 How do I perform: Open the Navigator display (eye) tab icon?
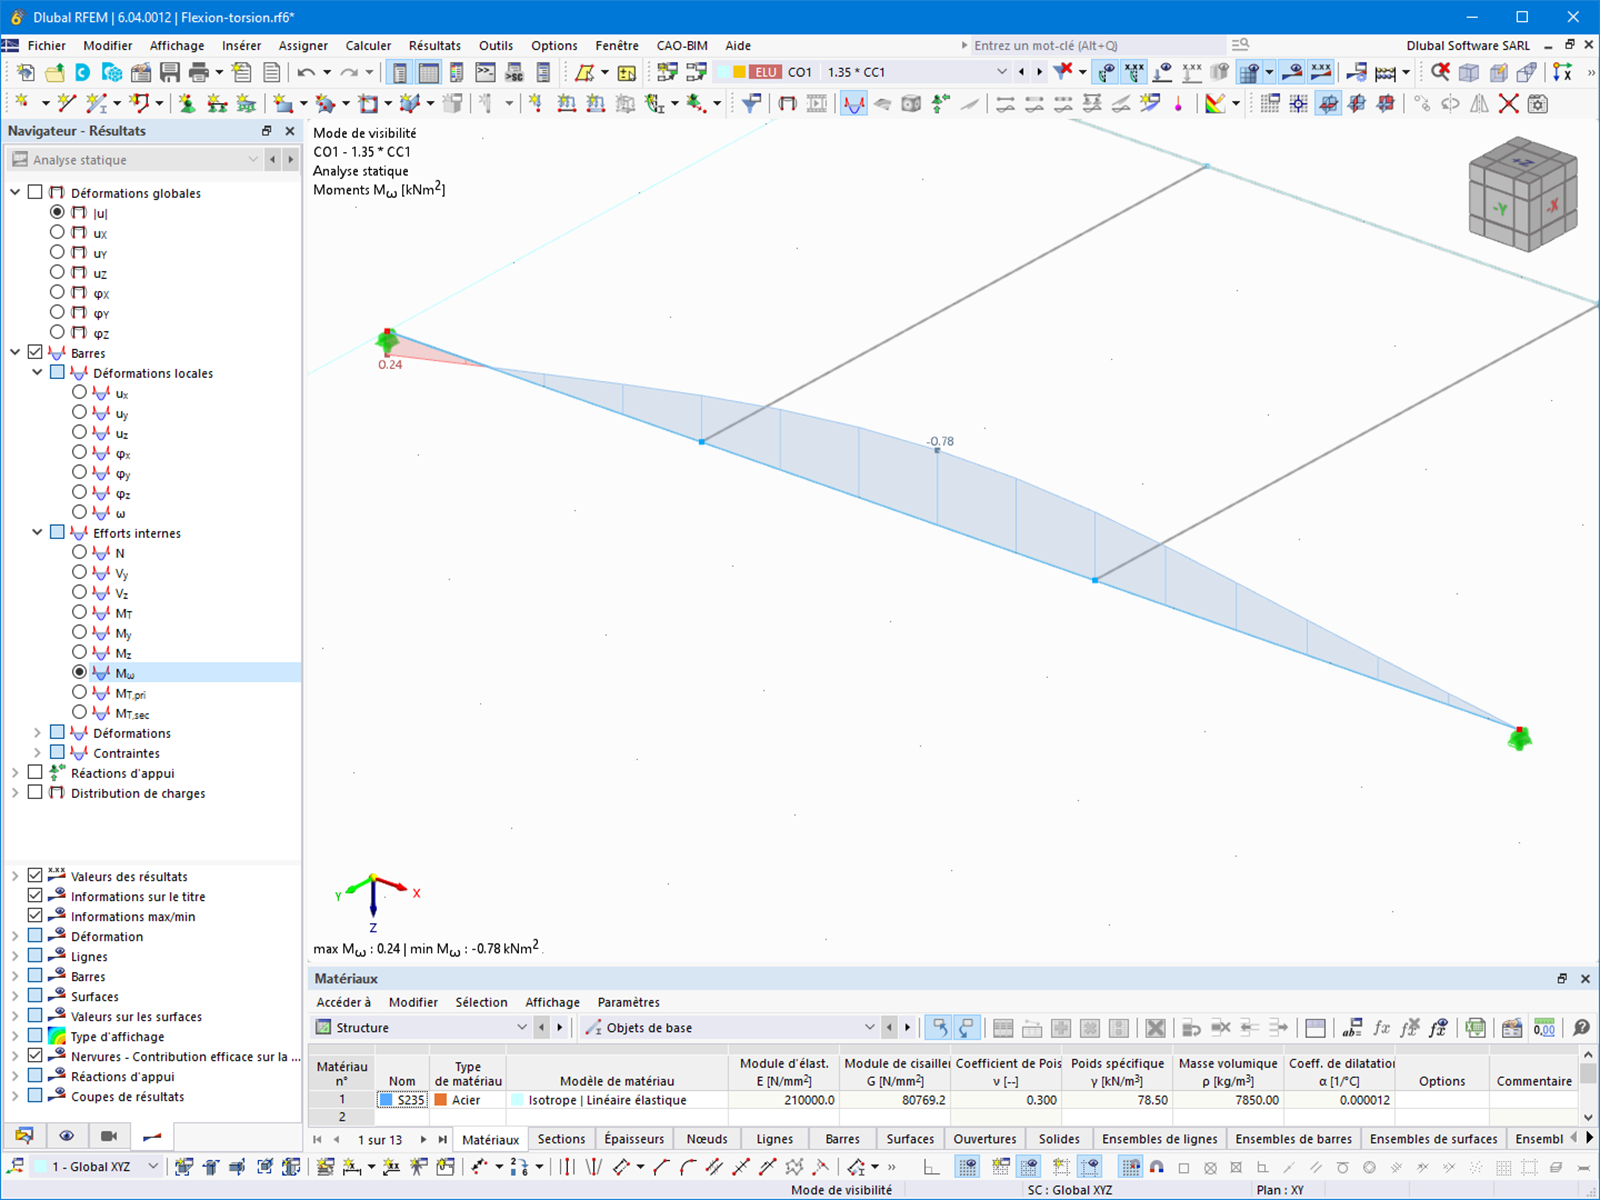66,1136
